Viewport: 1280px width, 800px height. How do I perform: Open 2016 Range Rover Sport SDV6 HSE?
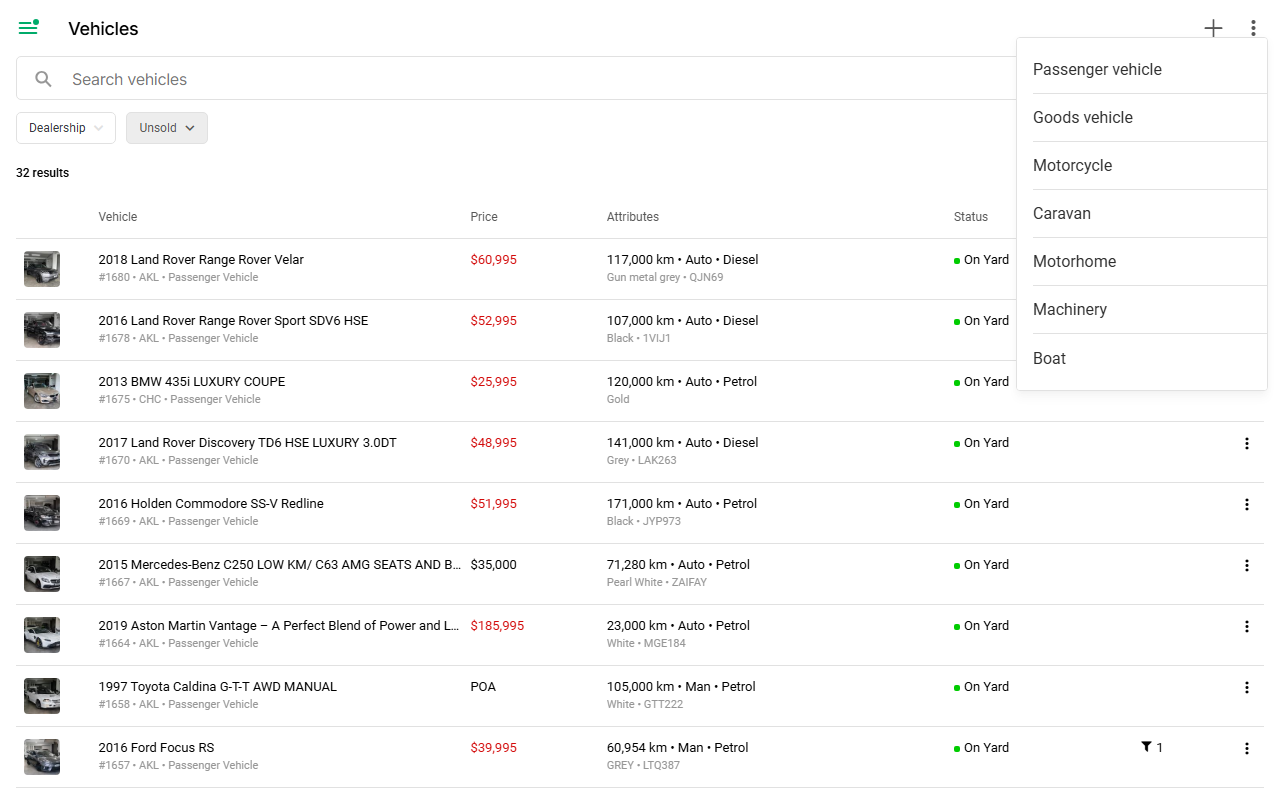coord(233,321)
